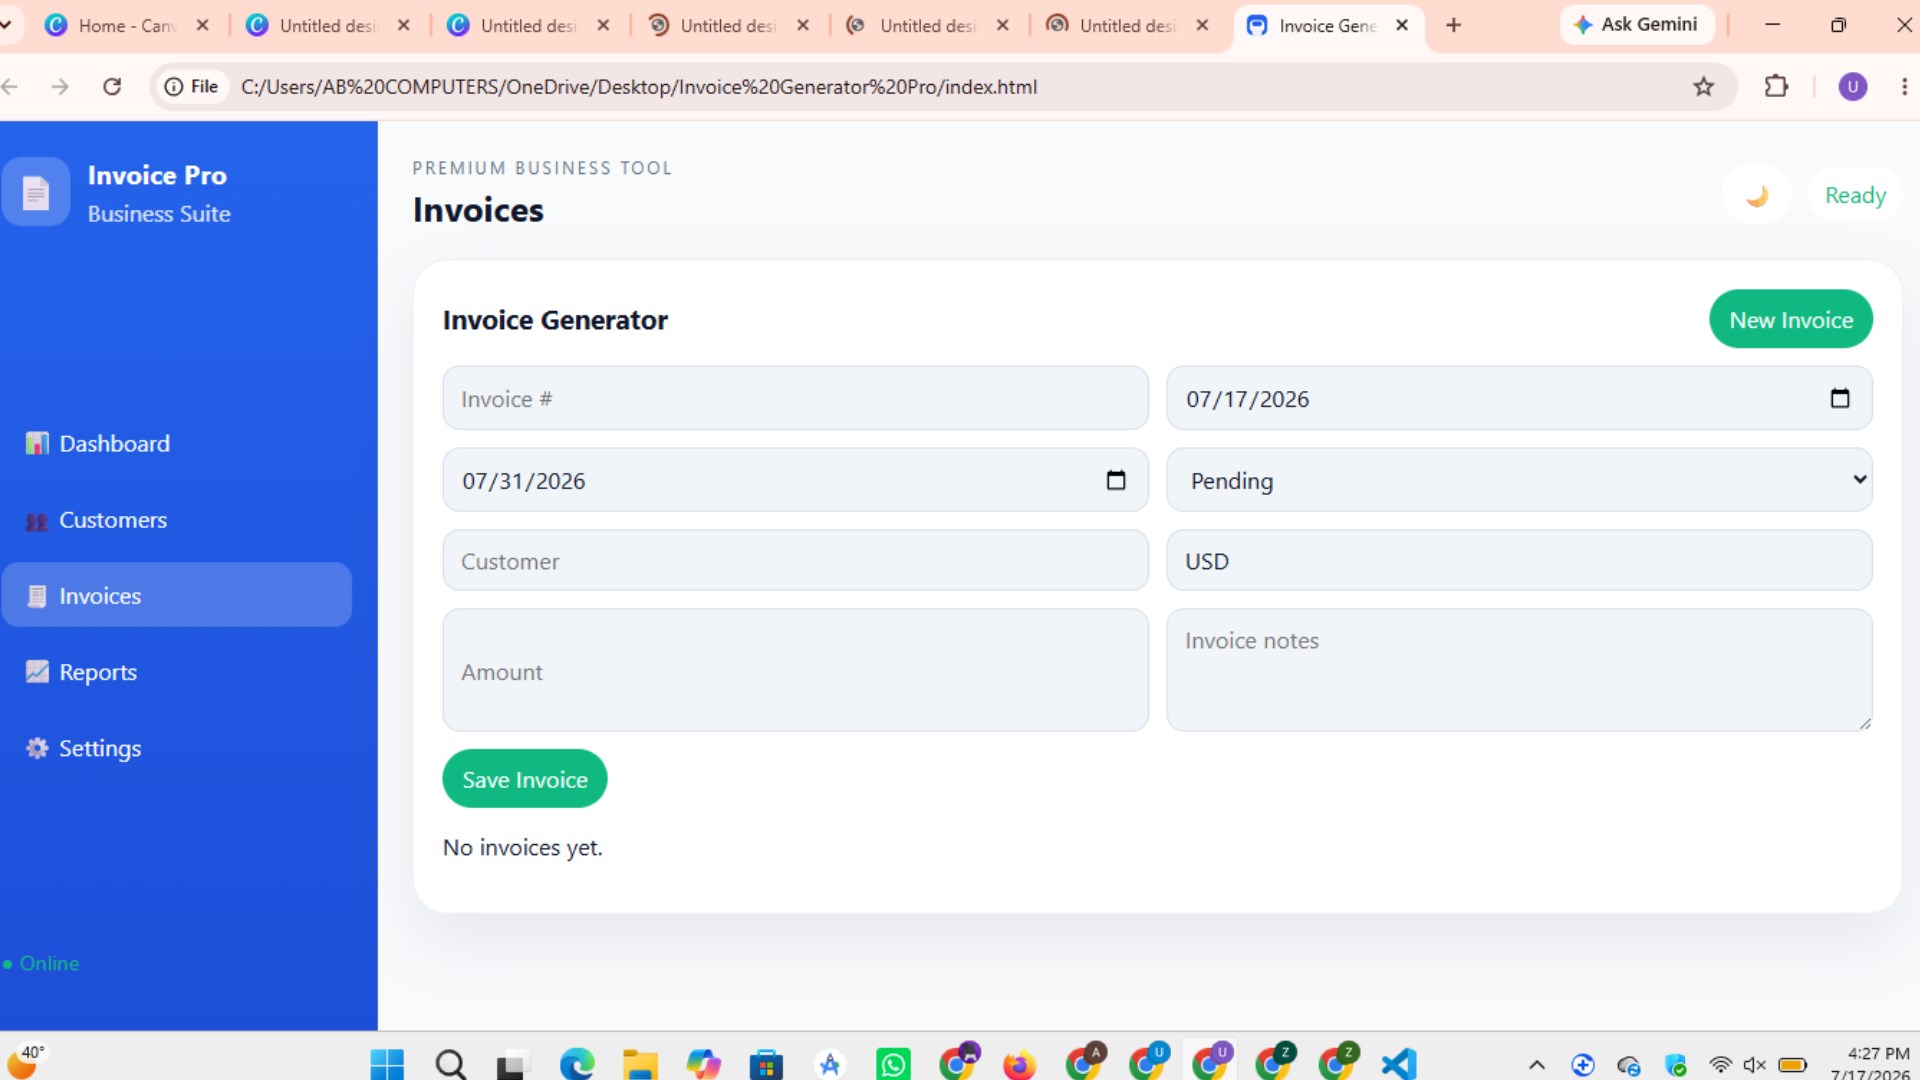The image size is (1920, 1080).
Task: Open a new browser tab
Action: pos(1453,25)
